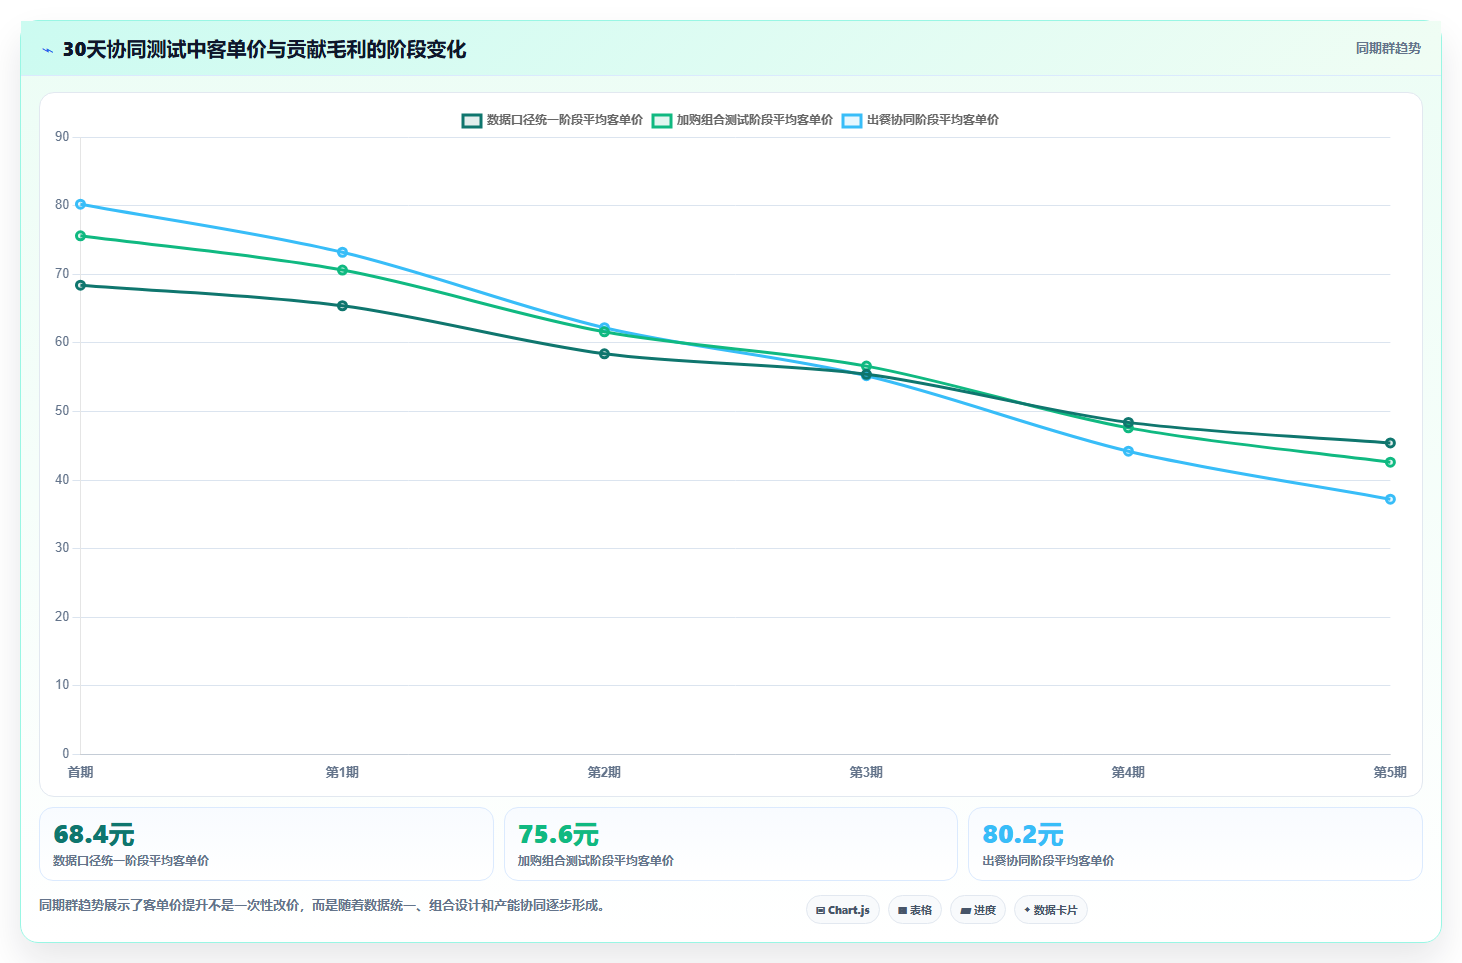Click the 10 y-axis tick label
The image size is (1462, 963).
click(62, 685)
